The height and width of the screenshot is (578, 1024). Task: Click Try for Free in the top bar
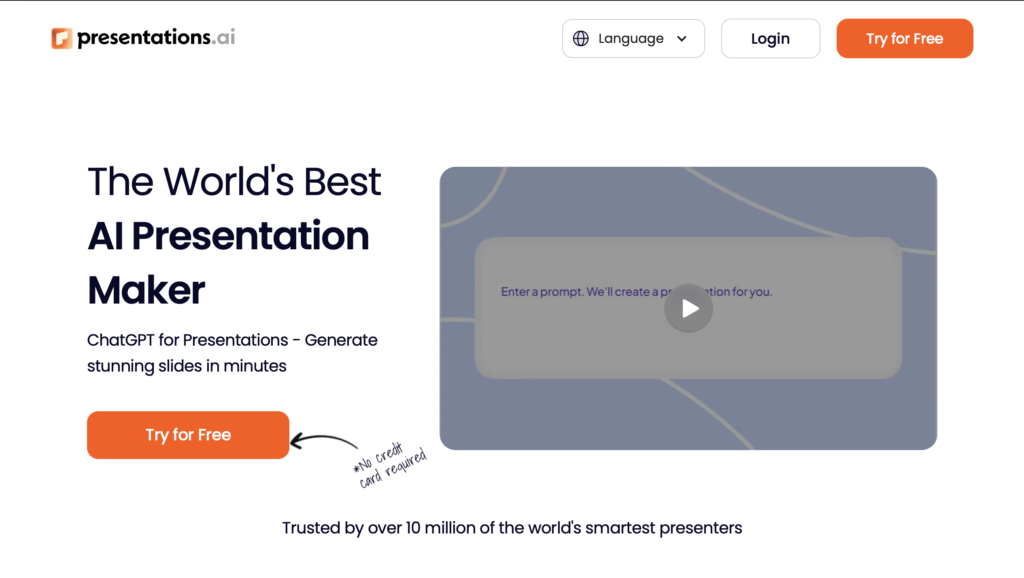904,38
